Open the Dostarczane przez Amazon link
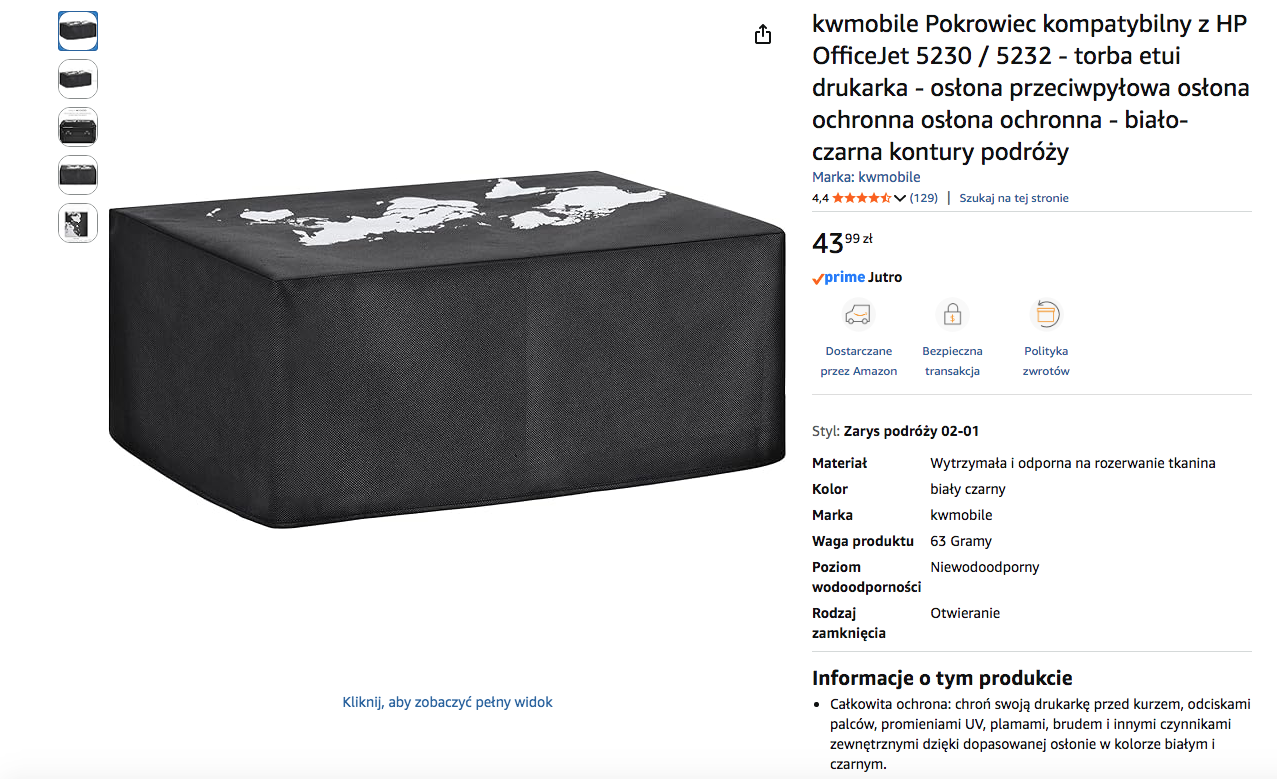This screenshot has height=779, width=1277. pyautogui.click(x=859, y=361)
